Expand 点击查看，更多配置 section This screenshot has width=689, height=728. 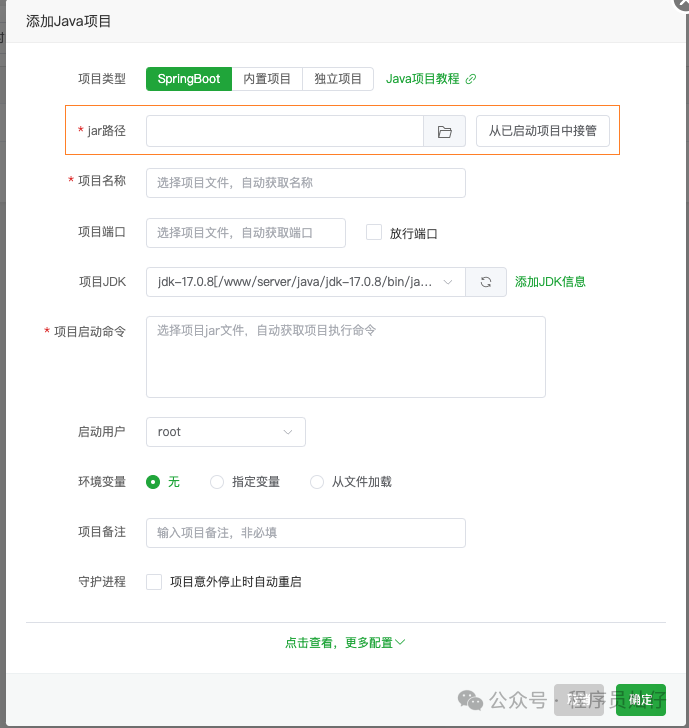(345, 643)
